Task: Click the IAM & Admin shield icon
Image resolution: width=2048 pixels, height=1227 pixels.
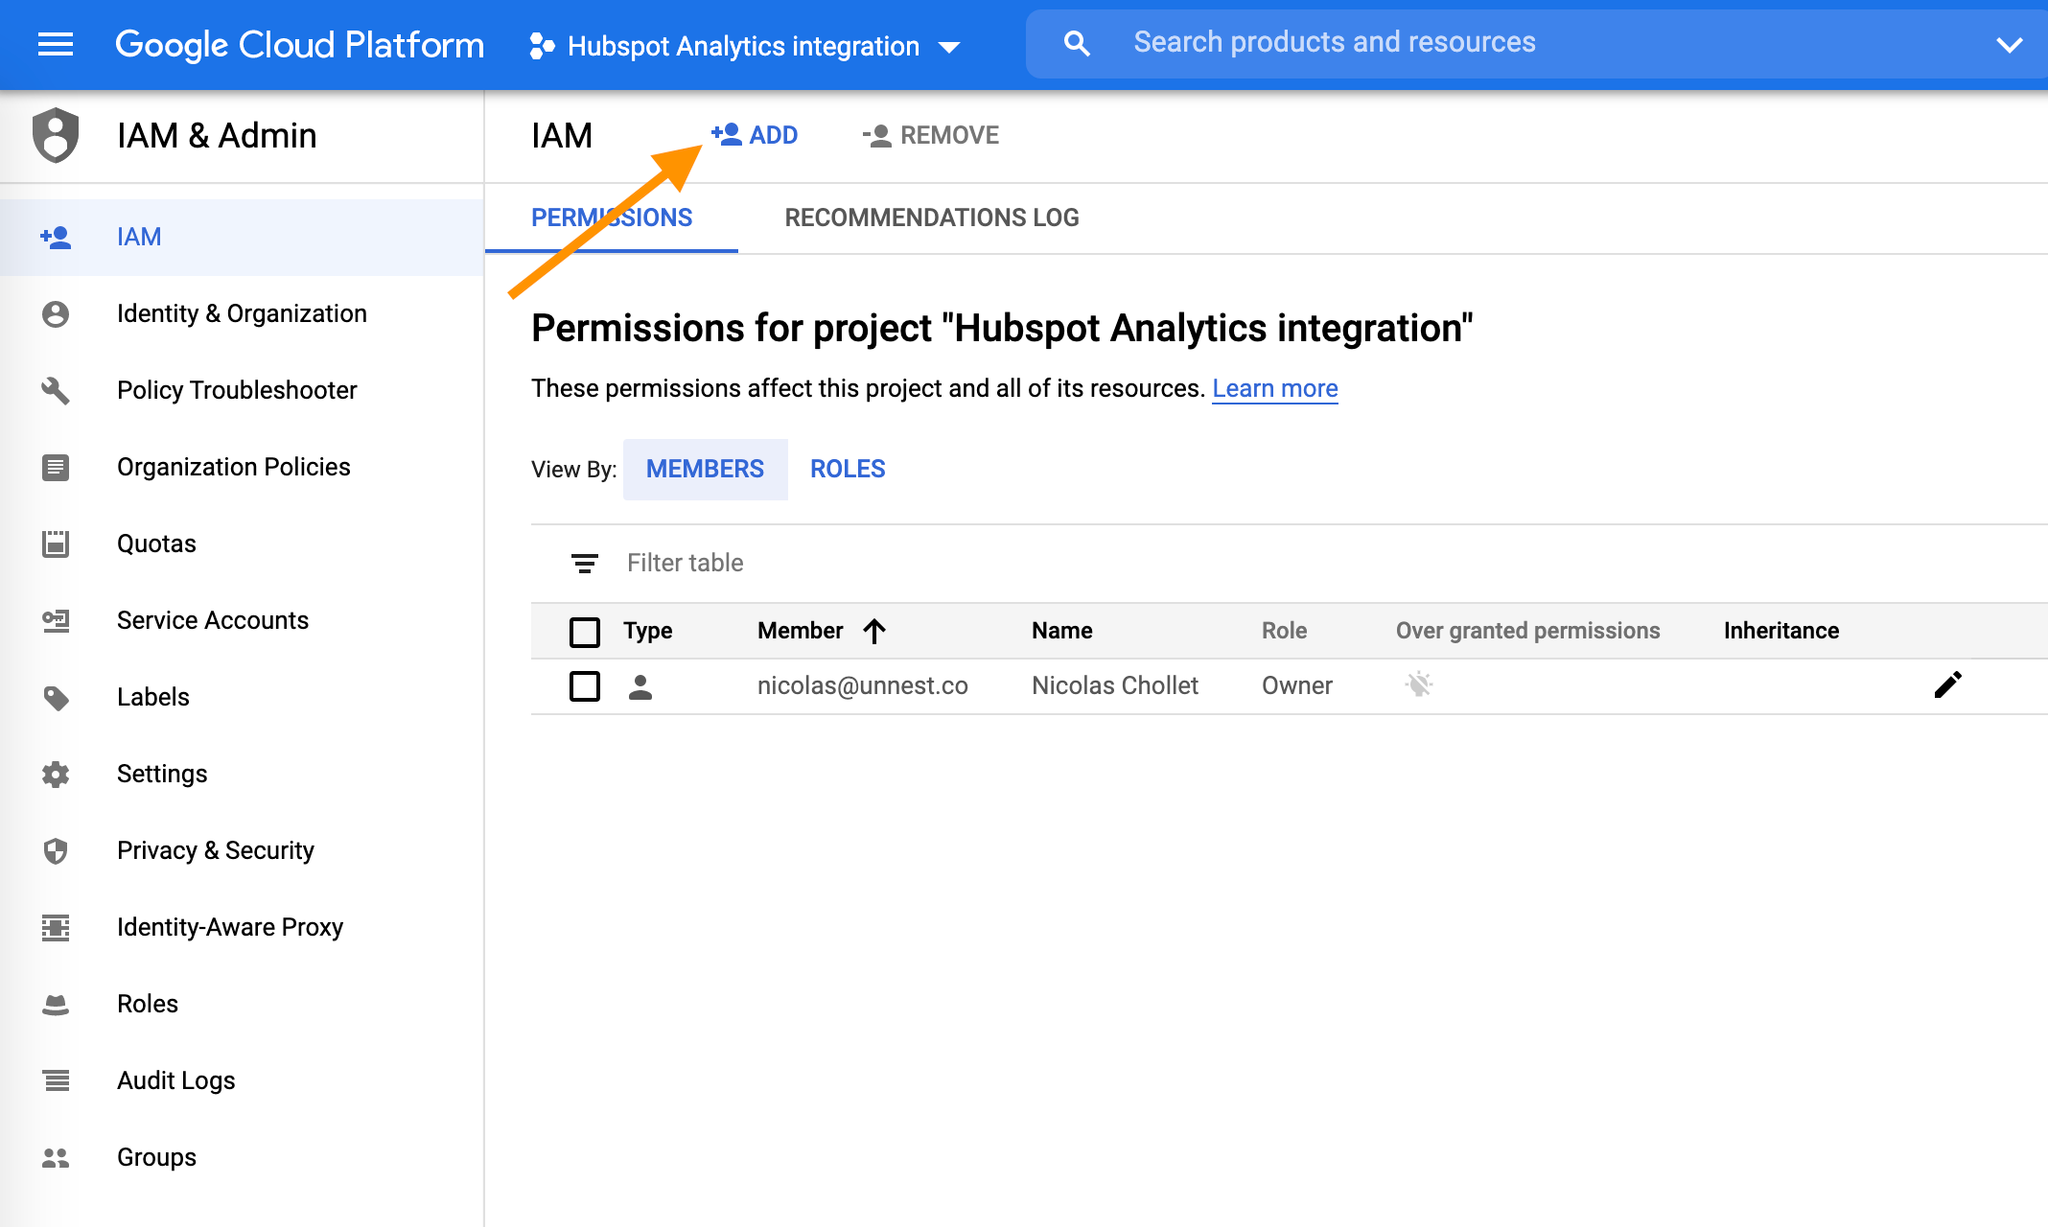Action: click(56, 135)
